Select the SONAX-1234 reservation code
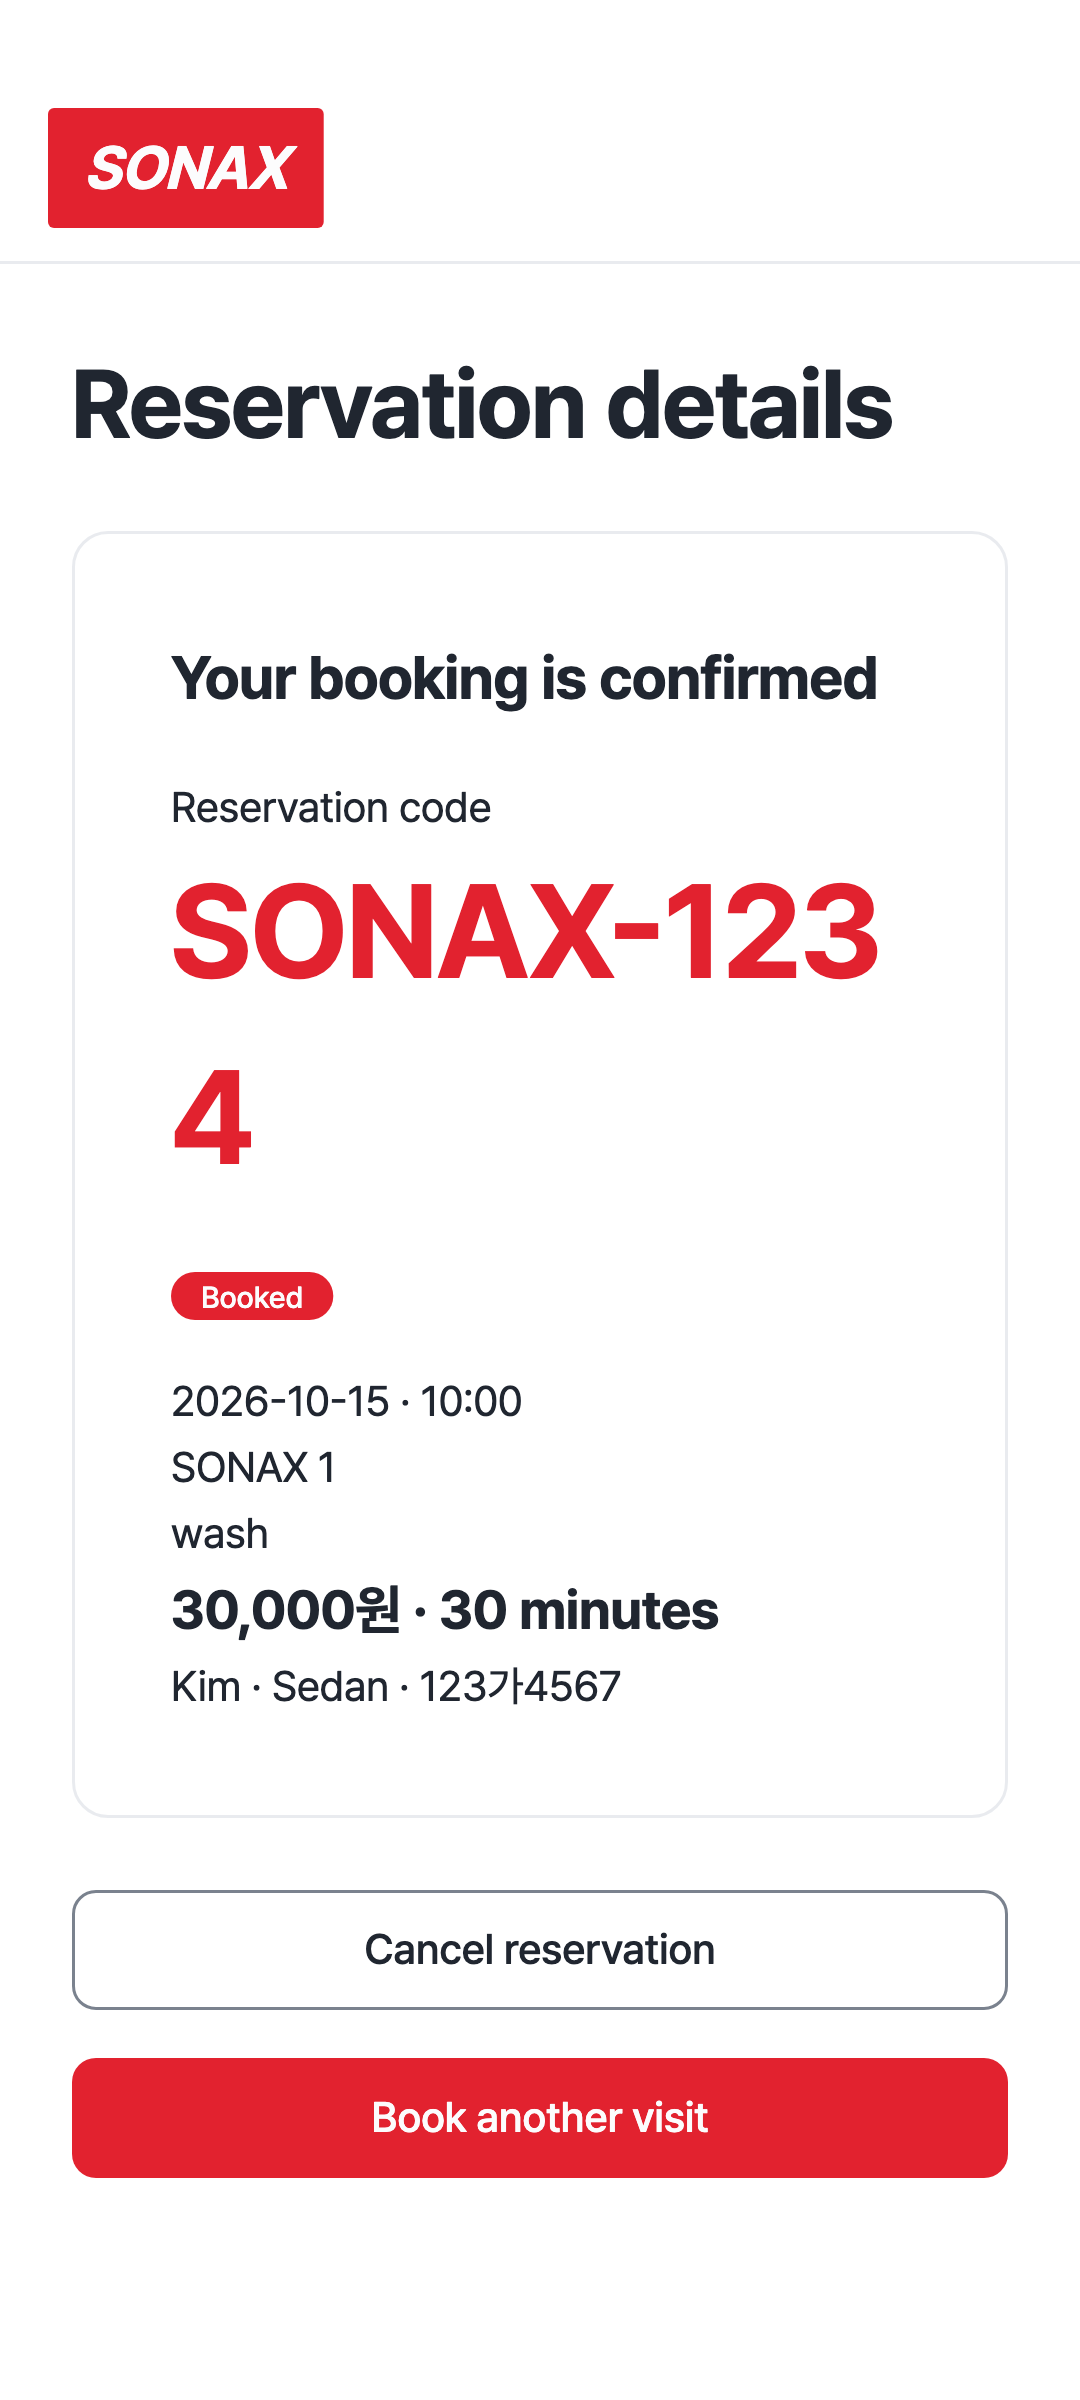1080x2400 pixels. tap(525, 1023)
